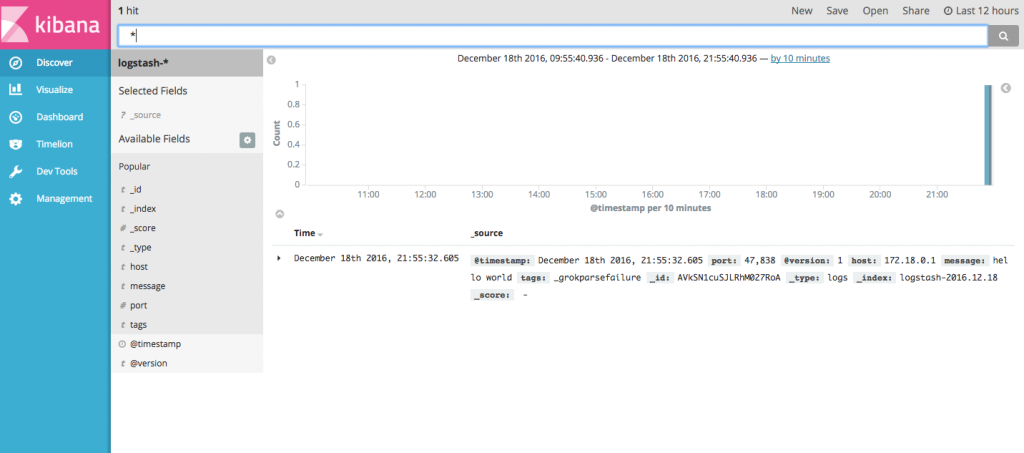Expand the December 18th document row
Image resolution: width=1024 pixels, height=453 pixels.
279,258
